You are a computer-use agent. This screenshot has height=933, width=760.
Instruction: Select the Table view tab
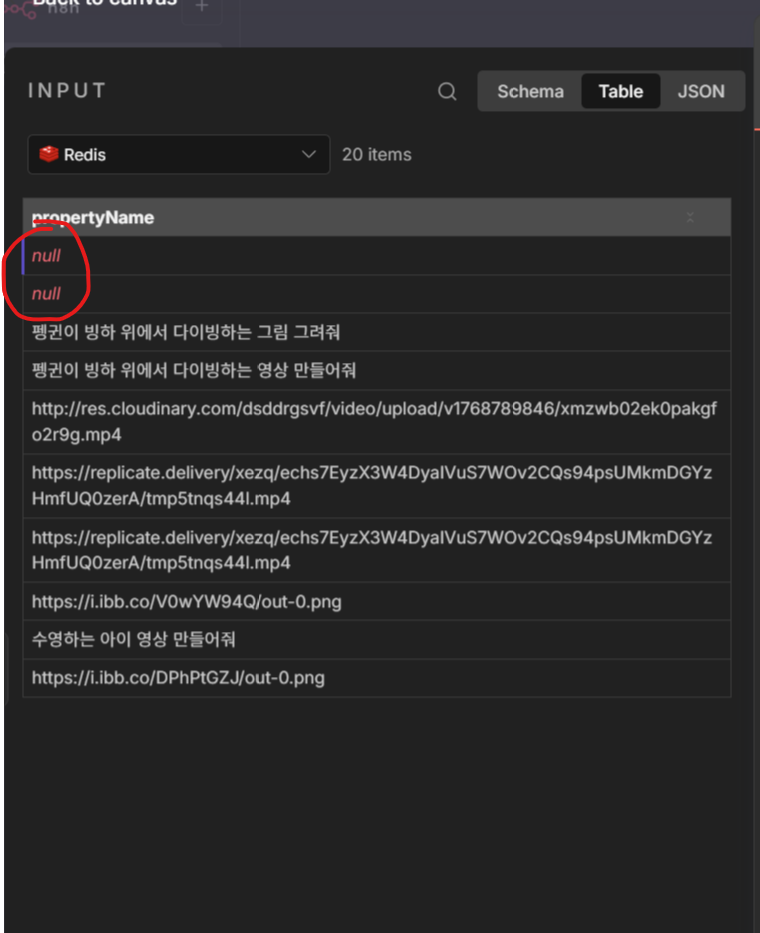point(621,91)
